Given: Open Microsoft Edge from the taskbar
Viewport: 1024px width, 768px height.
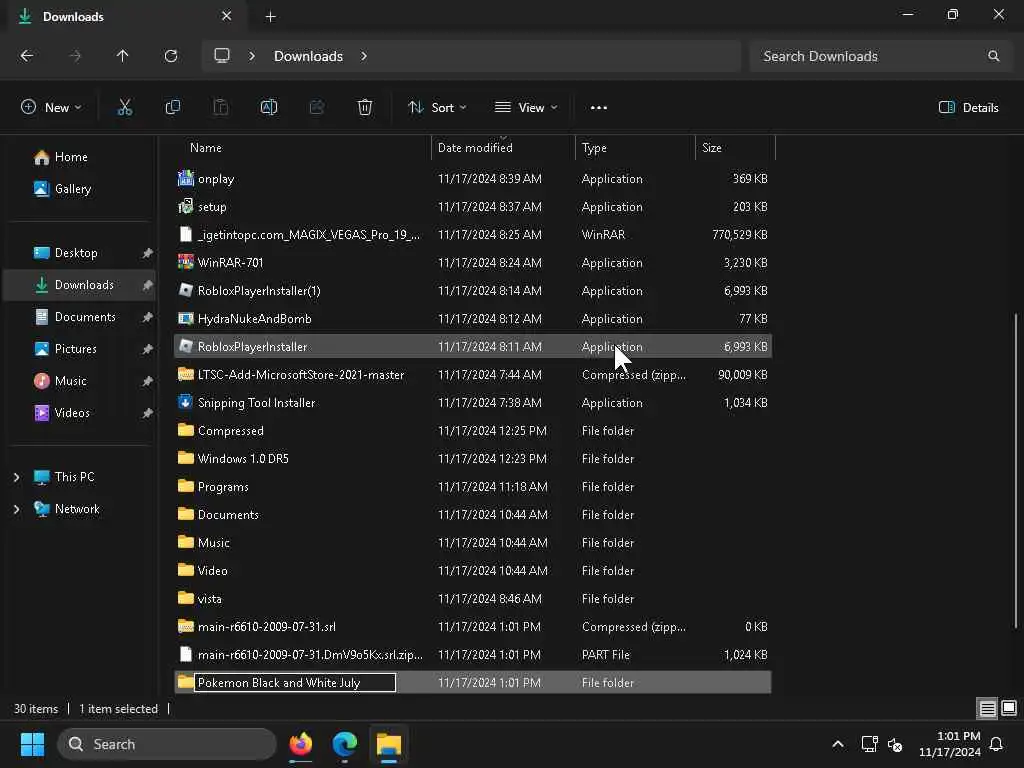Looking at the screenshot, I should click(x=345, y=744).
